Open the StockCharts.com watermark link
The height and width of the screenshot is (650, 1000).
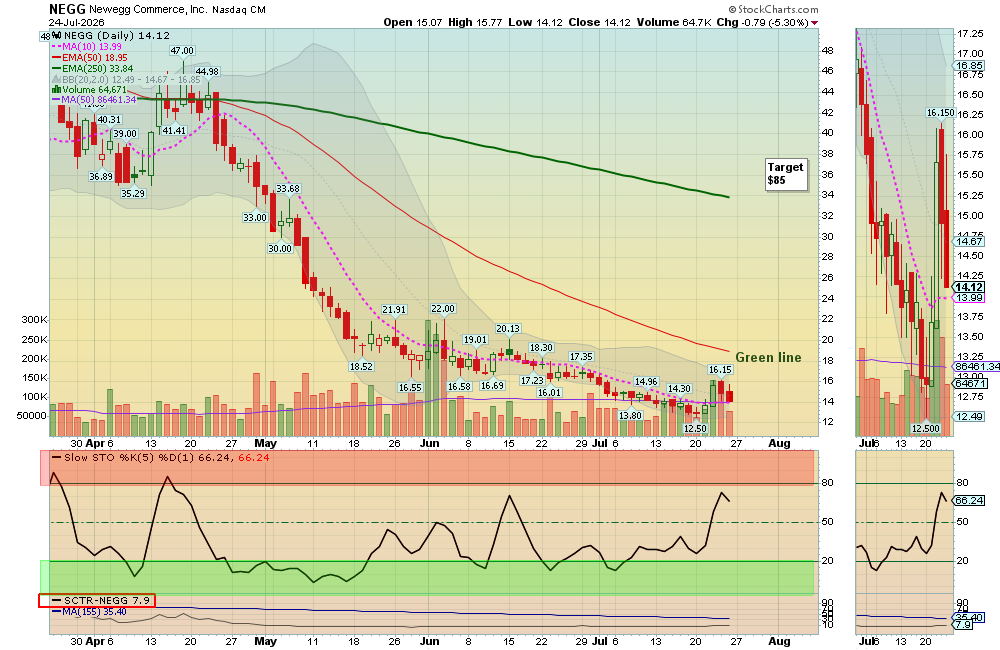click(774, 10)
